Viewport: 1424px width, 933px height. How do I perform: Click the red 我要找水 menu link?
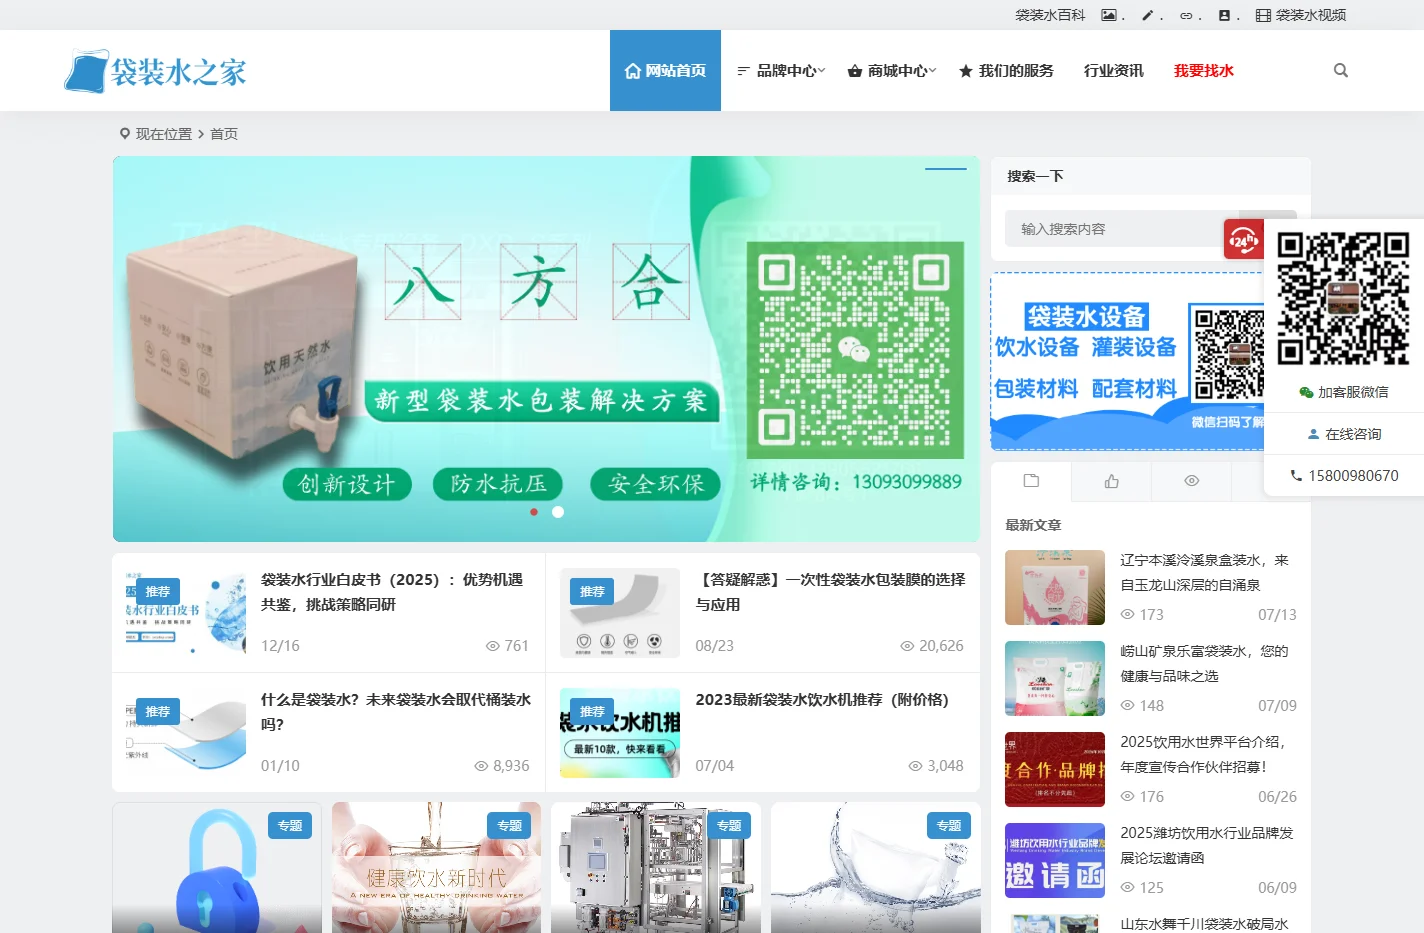click(1204, 70)
